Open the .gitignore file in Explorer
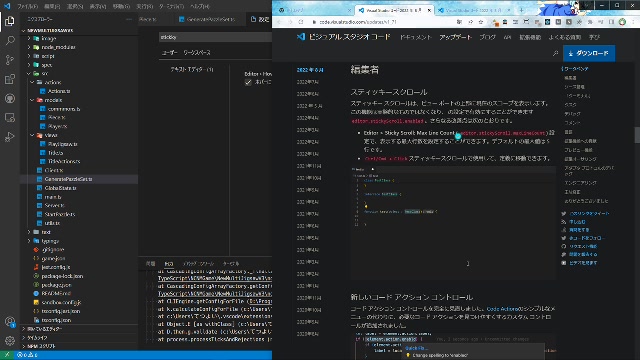Viewport: 640px width, 360px height. [x=53, y=249]
